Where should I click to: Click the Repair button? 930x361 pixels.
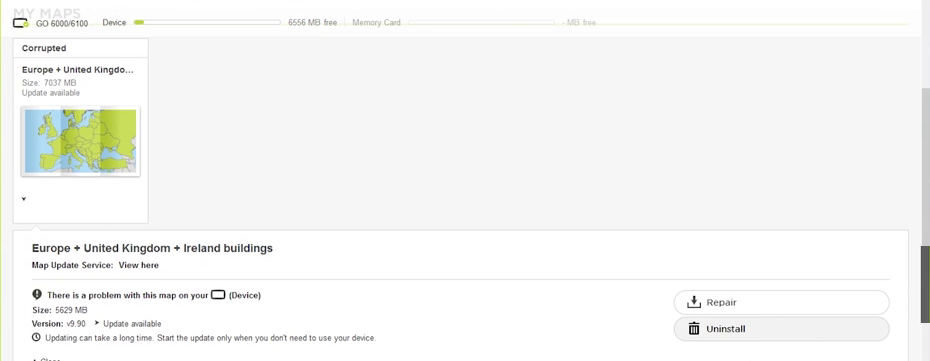click(781, 302)
